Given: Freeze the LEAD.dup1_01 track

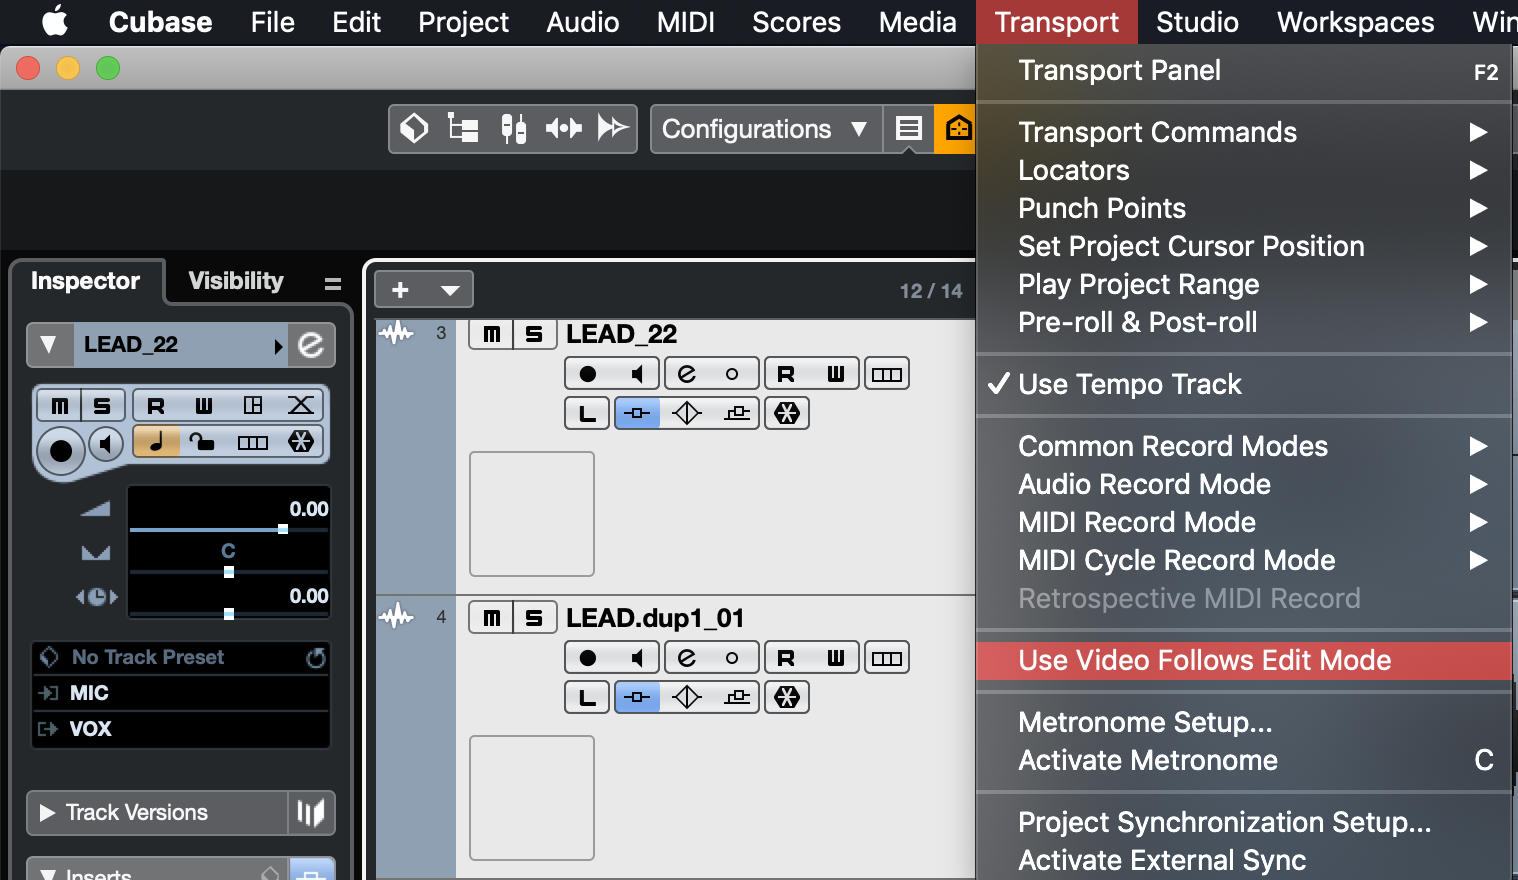Looking at the screenshot, I should click(x=787, y=697).
